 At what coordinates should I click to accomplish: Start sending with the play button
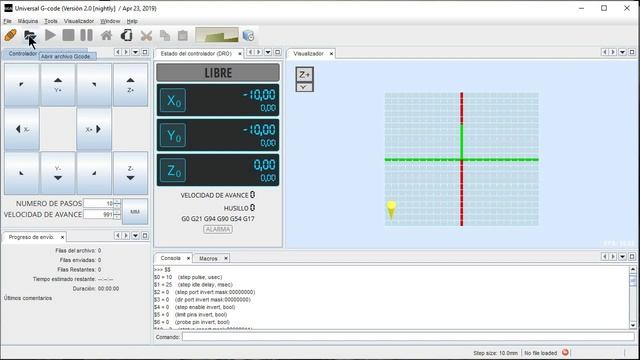50,36
